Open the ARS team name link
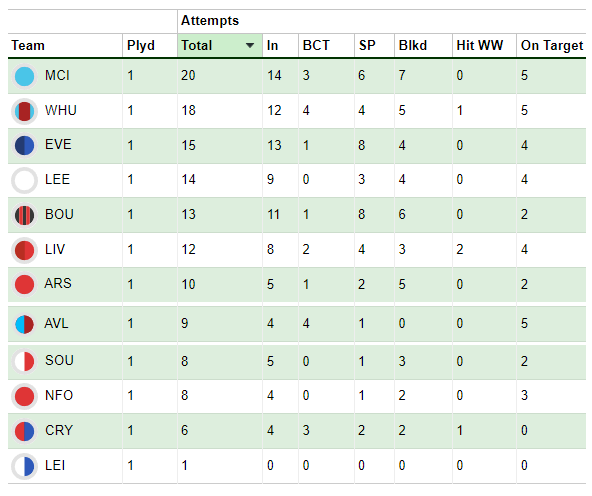 pyautogui.click(x=58, y=283)
